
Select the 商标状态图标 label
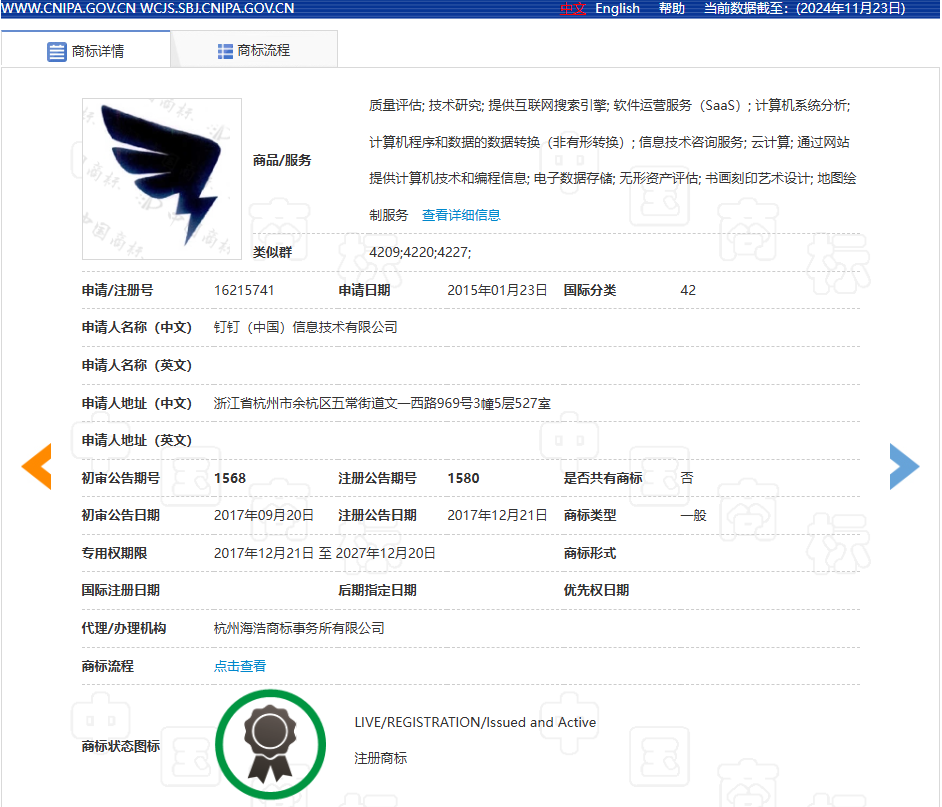pyautogui.click(x=121, y=746)
